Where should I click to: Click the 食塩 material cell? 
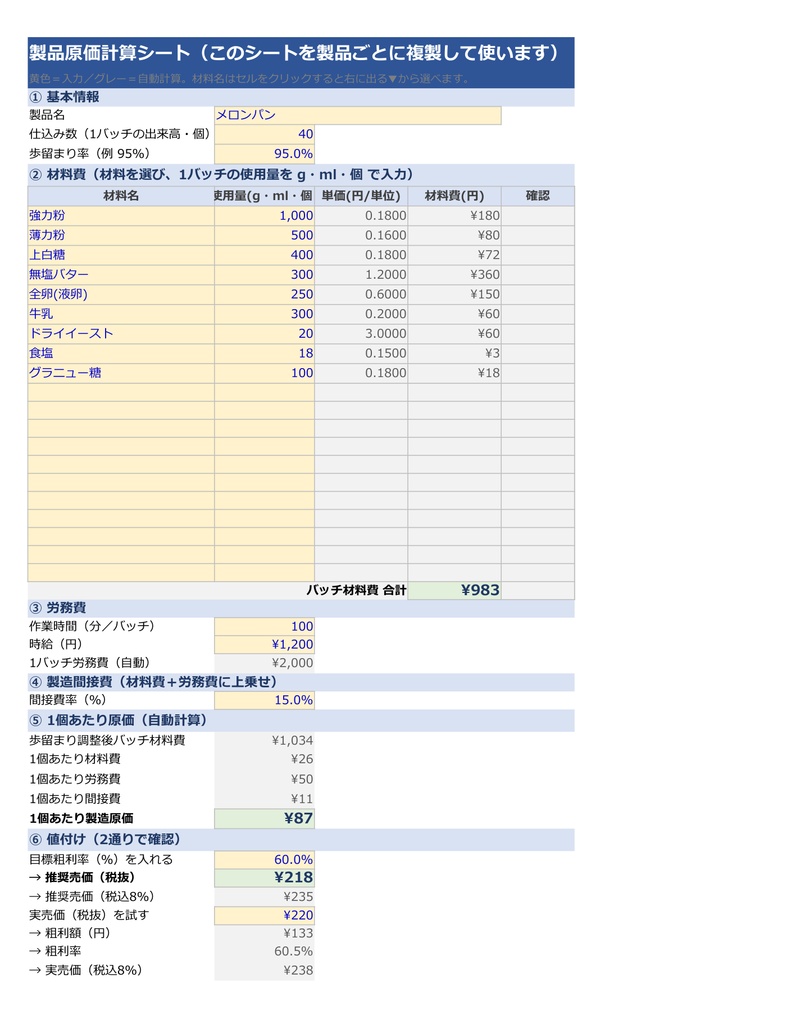pos(121,353)
